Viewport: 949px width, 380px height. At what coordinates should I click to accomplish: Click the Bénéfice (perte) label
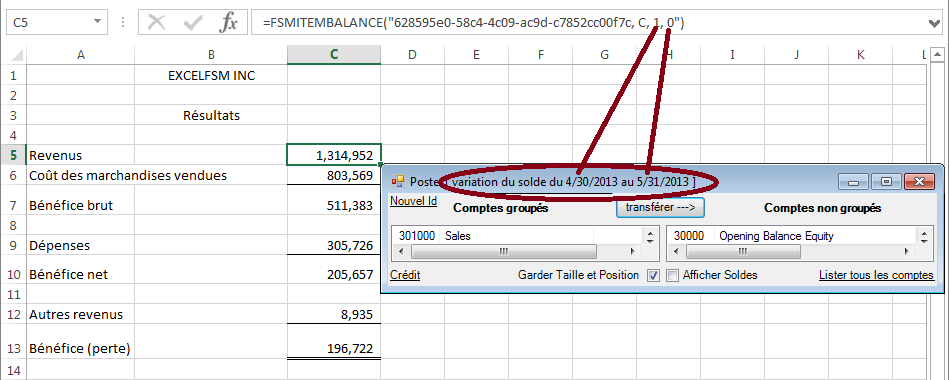[81, 349]
